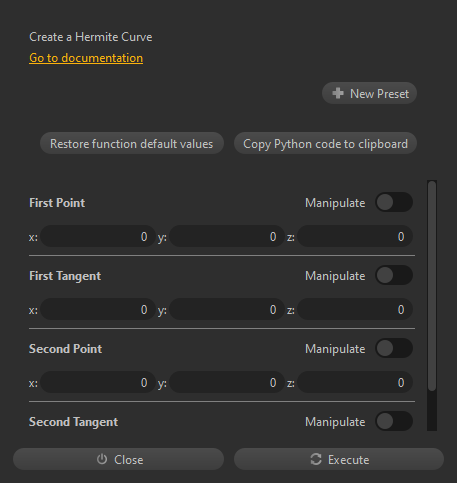Click the First Tangent x input field
The width and height of the screenshot is (457, 483).
pyautogui.click(x=98, y=309)
